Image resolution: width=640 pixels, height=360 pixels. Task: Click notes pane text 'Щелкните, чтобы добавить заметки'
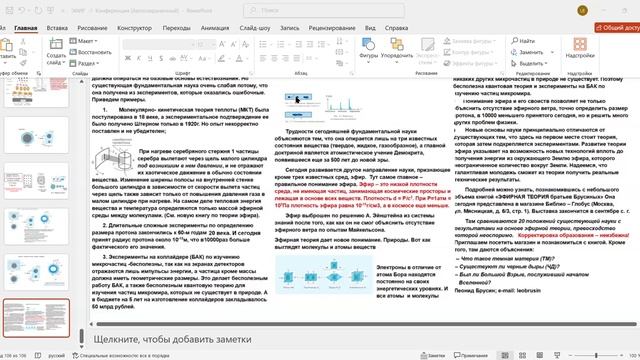tap(172, 339)
